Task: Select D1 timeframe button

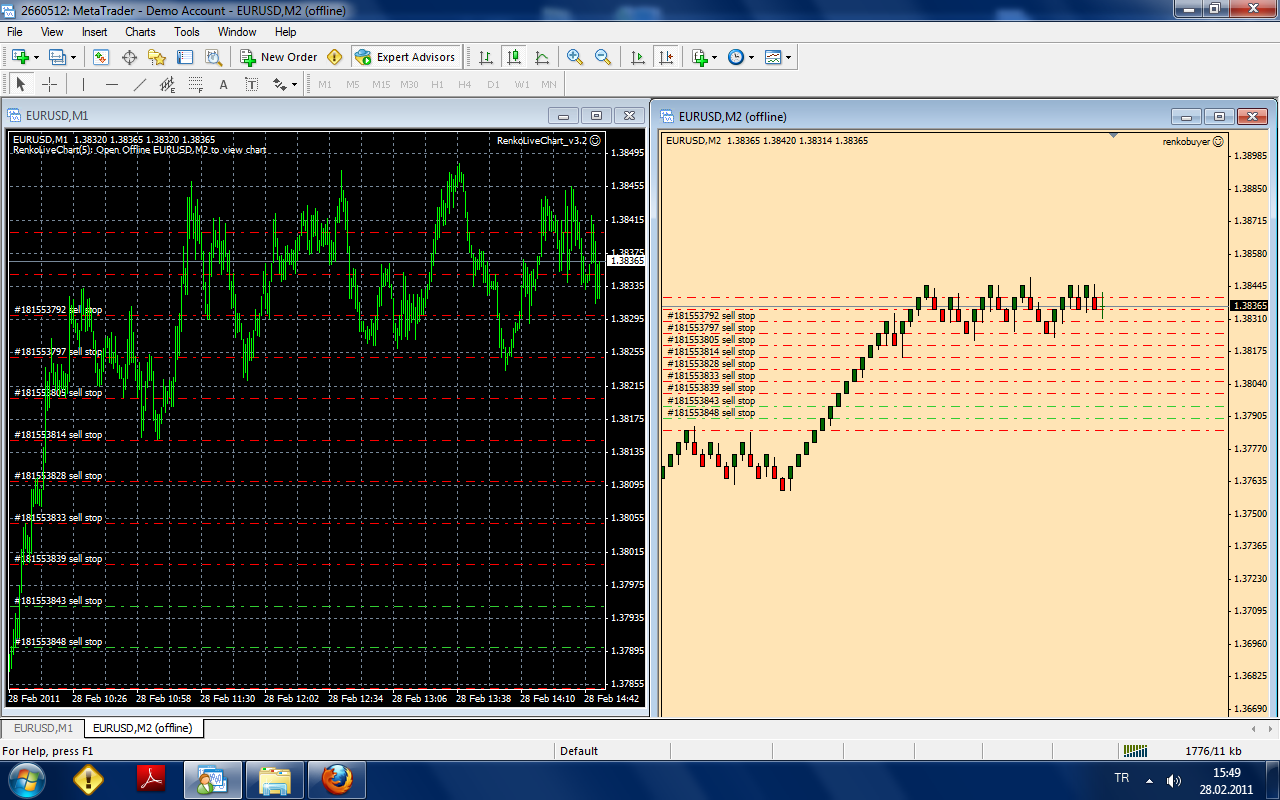Action: click(493, 85)
